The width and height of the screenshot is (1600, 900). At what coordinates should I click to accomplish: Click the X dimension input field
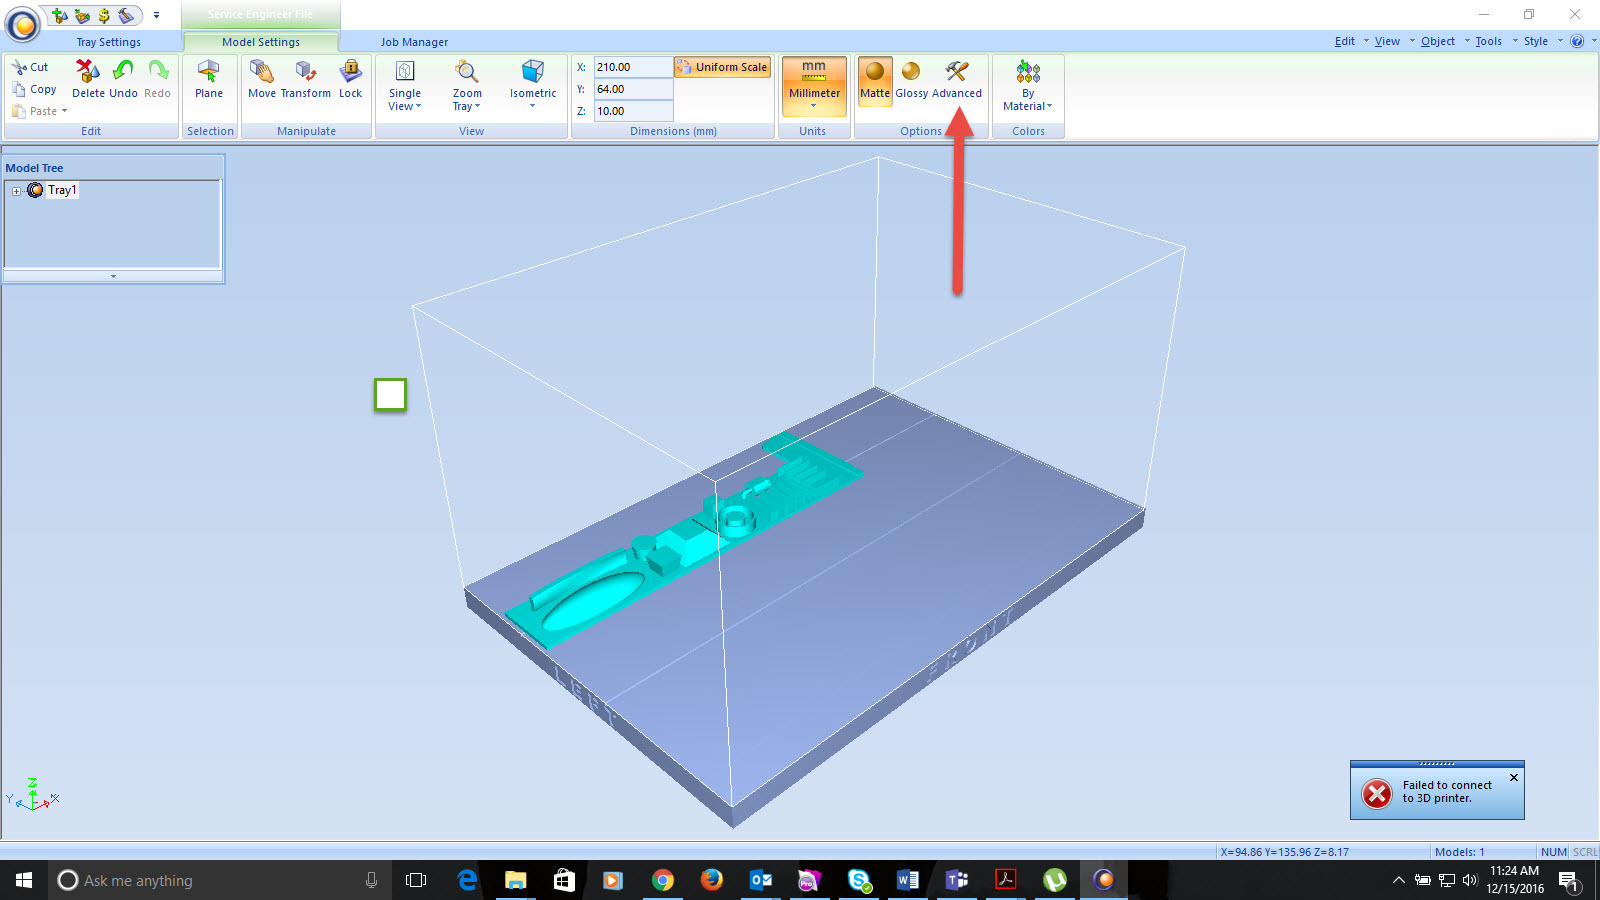coord(632,67)
